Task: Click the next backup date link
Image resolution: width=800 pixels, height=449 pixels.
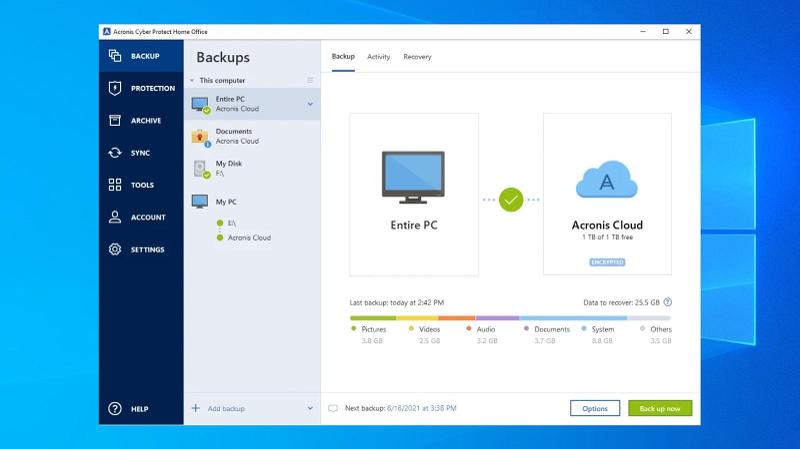Action: (421, 408)
